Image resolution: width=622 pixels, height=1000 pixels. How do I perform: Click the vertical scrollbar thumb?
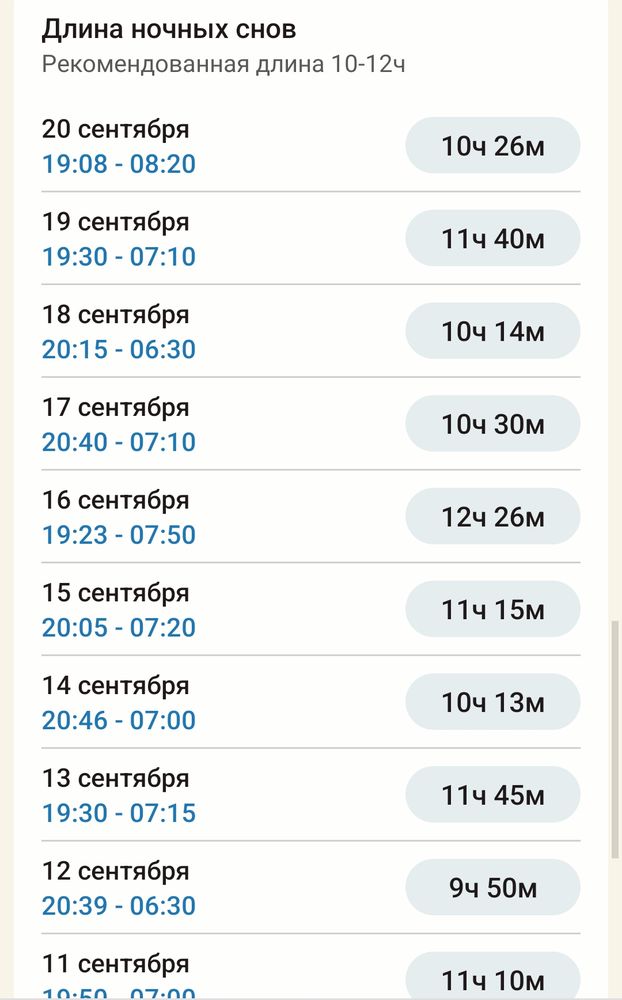pyautogui.click(x=615, y=740)
